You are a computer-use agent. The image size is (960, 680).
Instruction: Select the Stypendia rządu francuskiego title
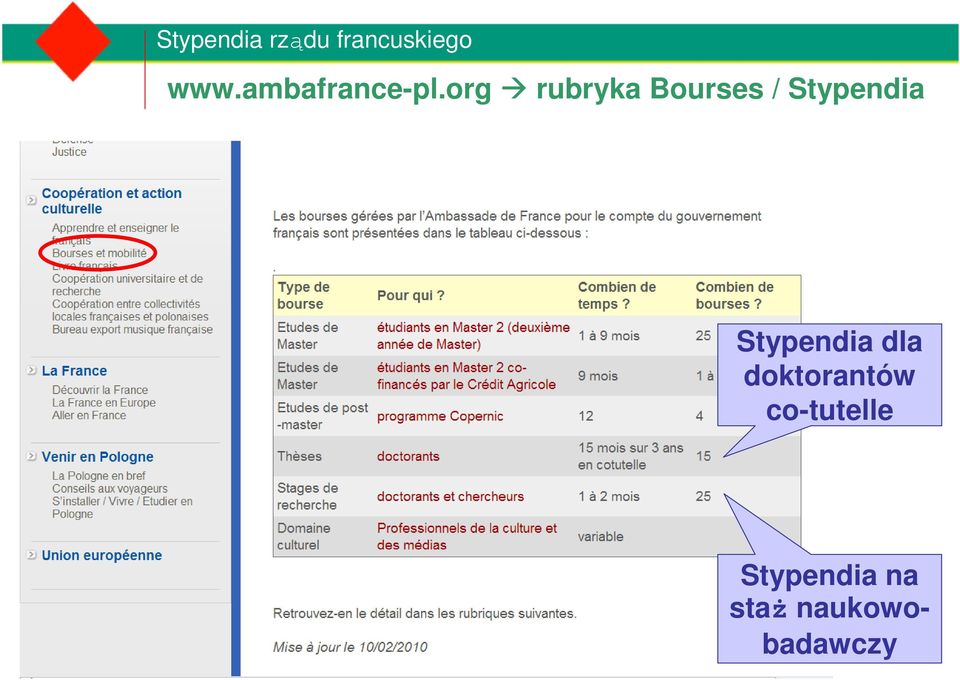pos(314,40)
